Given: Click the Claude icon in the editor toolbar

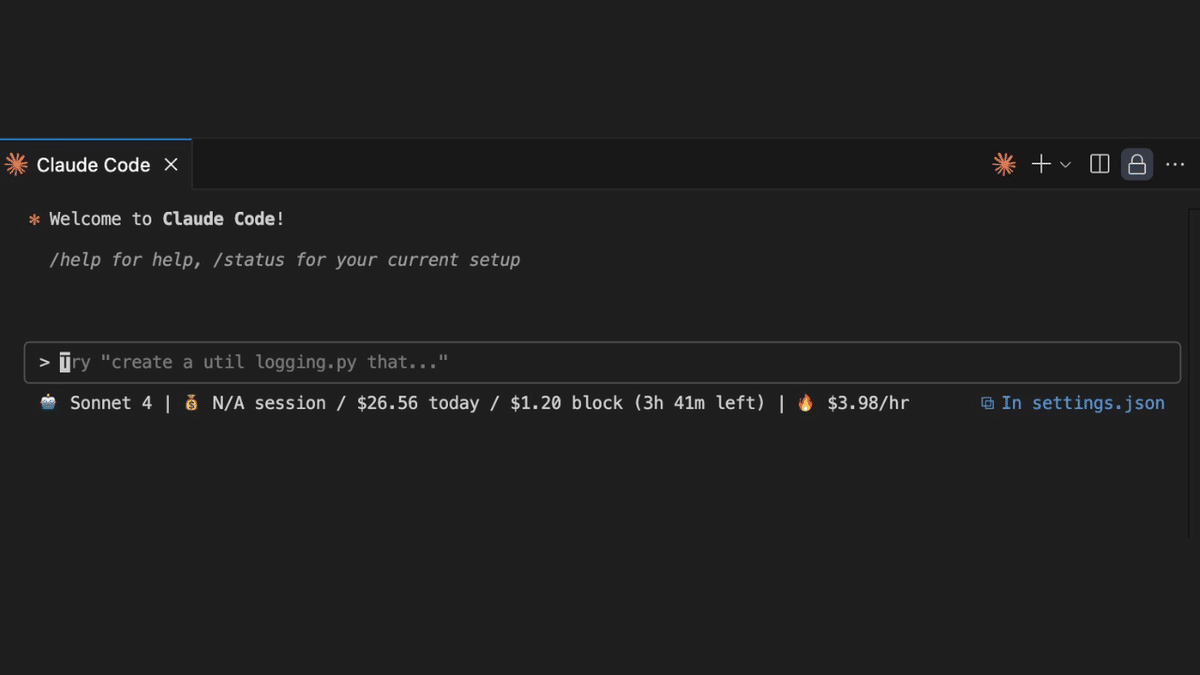Looking at the screenshot, I should coord(1004,165).
